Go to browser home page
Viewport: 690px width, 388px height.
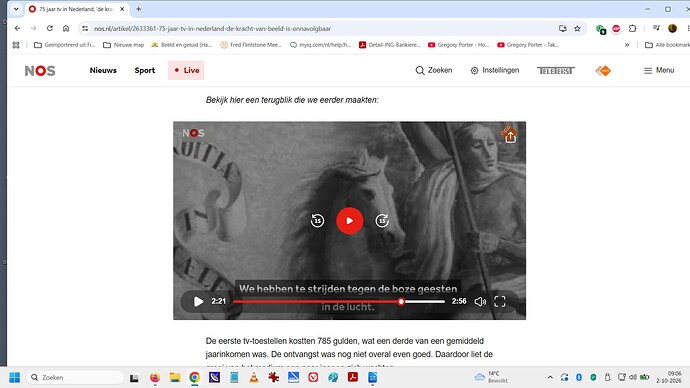pos(66,28)
